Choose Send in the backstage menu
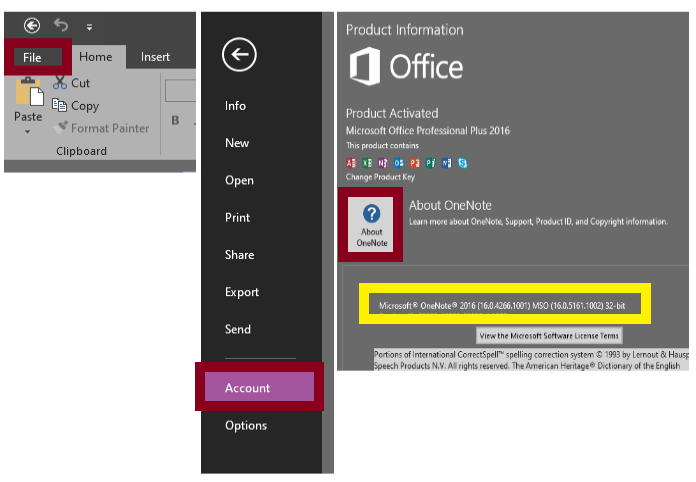The image size is (696, 482). click(237, 329)
